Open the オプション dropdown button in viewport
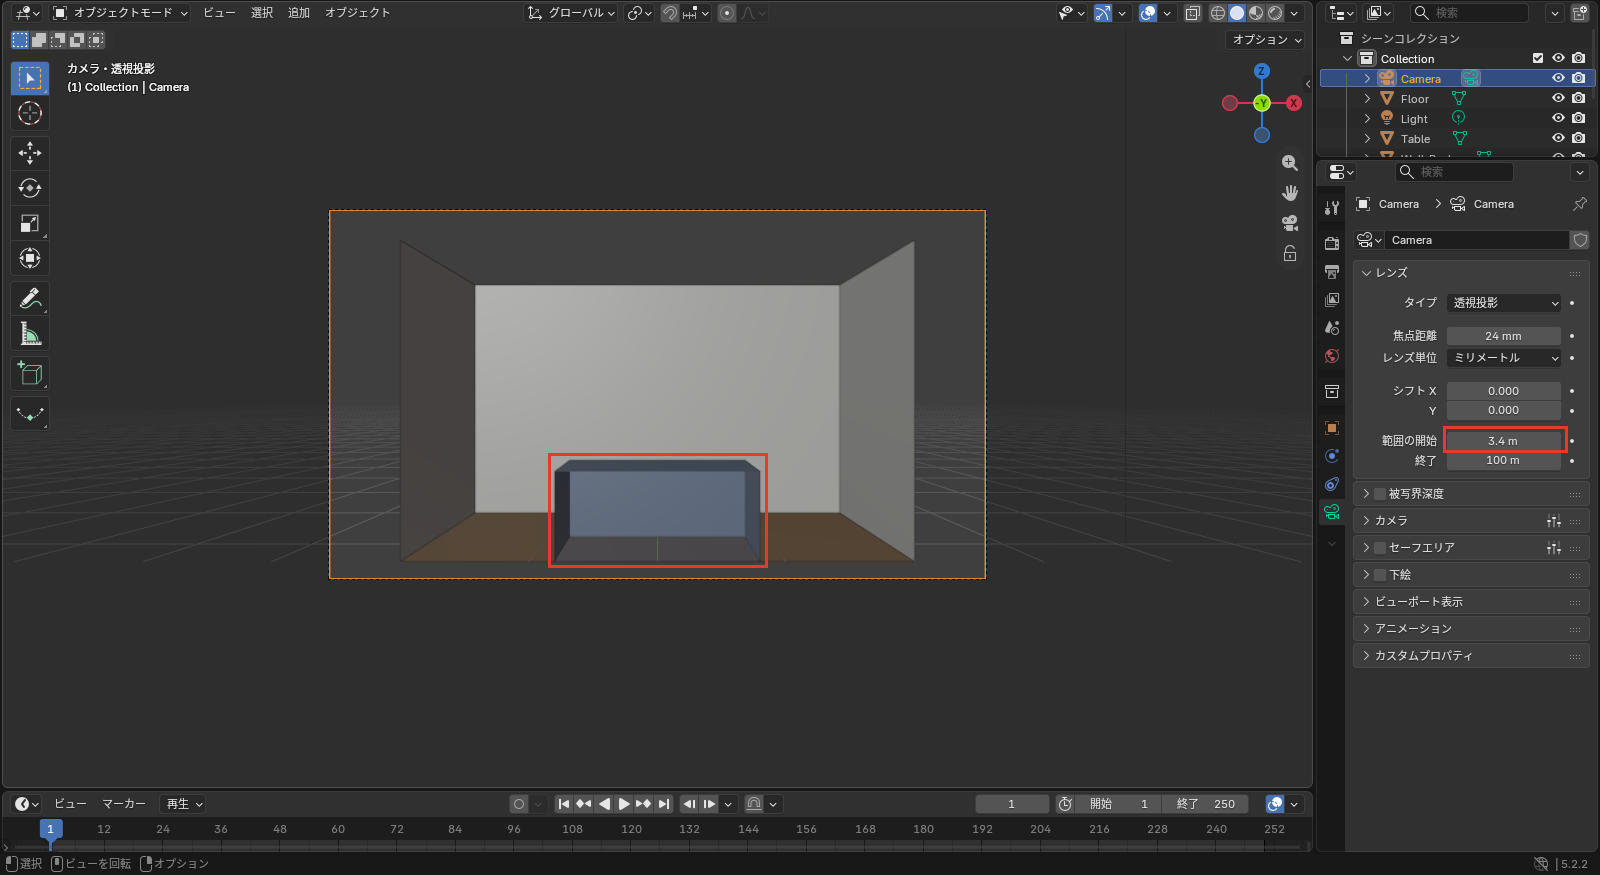The image size is (1600, 875). (x=1266, y=40)
